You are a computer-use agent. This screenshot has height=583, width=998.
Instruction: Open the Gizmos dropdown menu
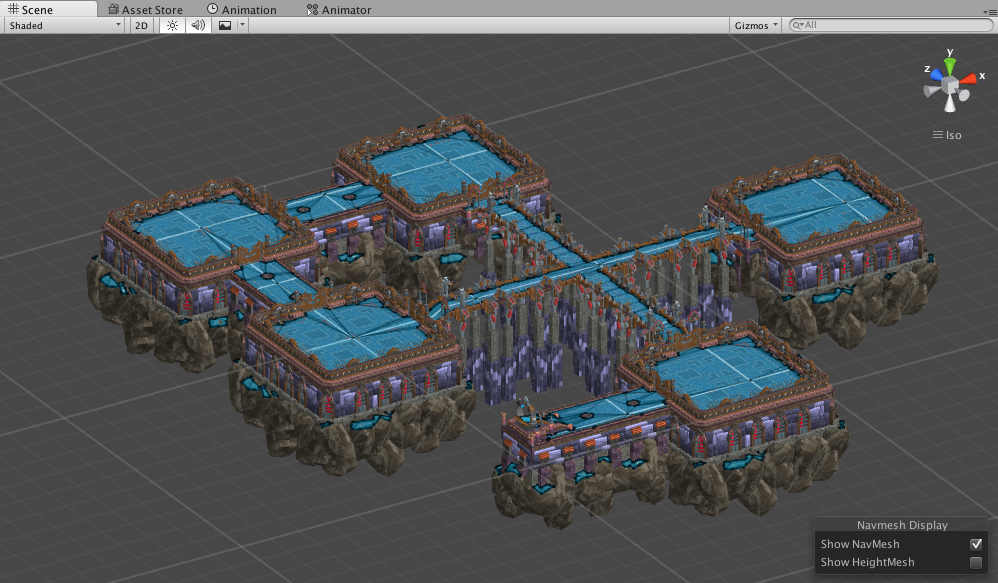(x=756, y=25)
